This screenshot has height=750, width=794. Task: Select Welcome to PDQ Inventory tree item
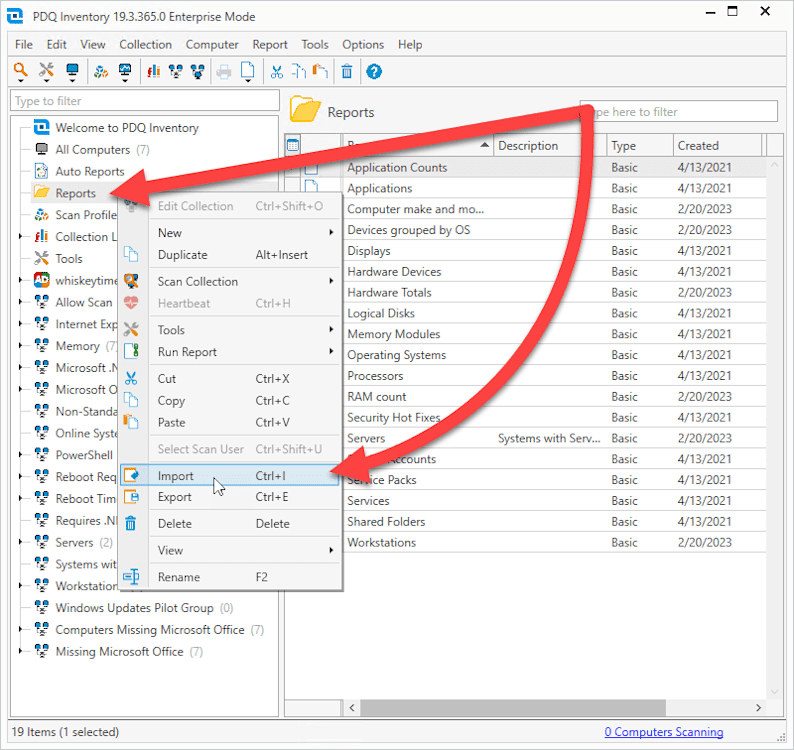pyautogui.click(x=127, y=128)
